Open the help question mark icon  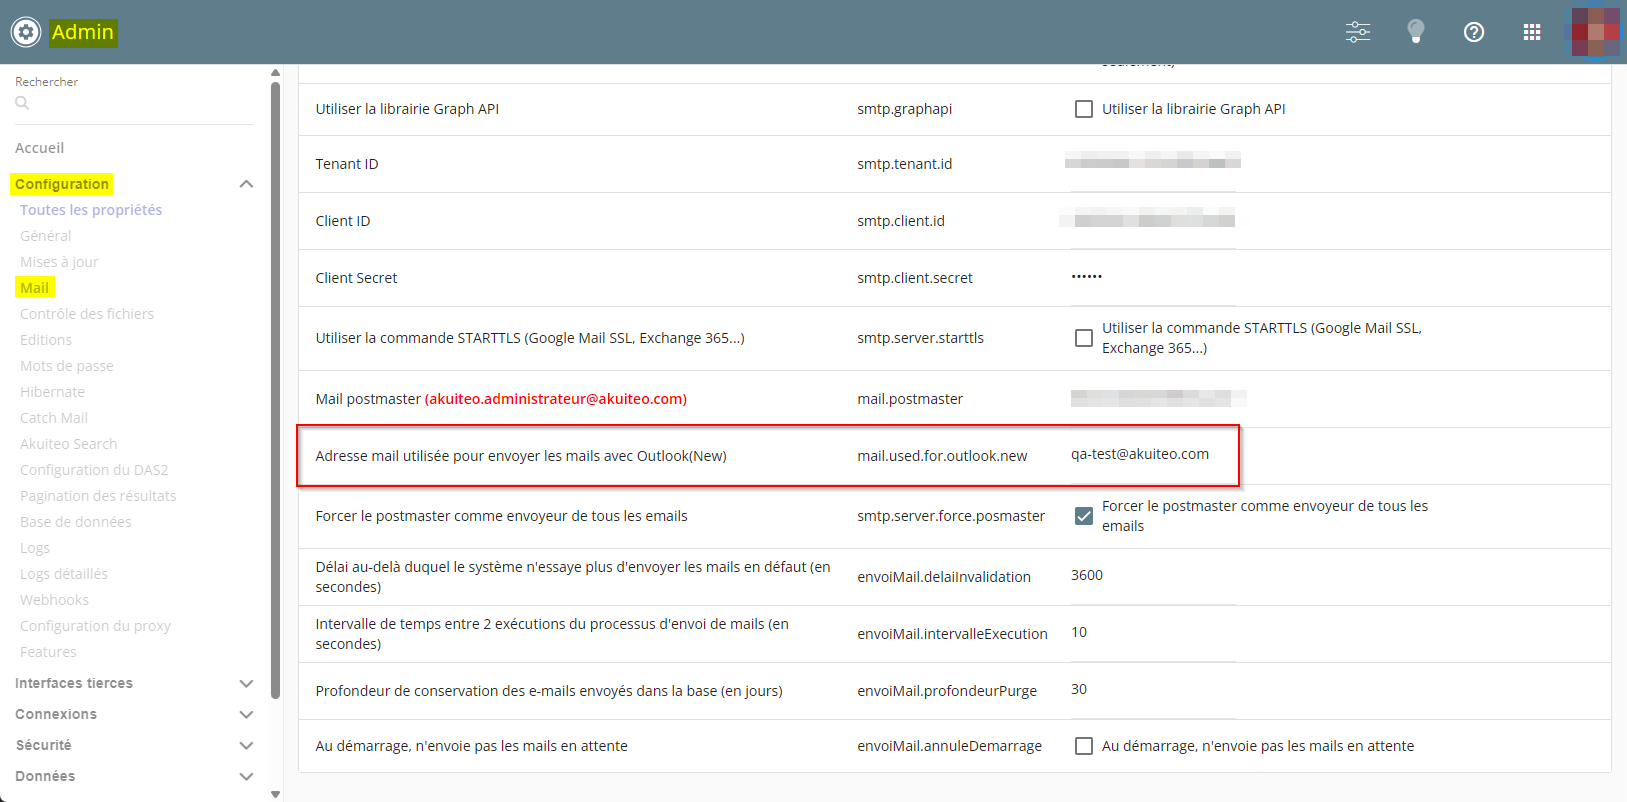point(1473,32)
